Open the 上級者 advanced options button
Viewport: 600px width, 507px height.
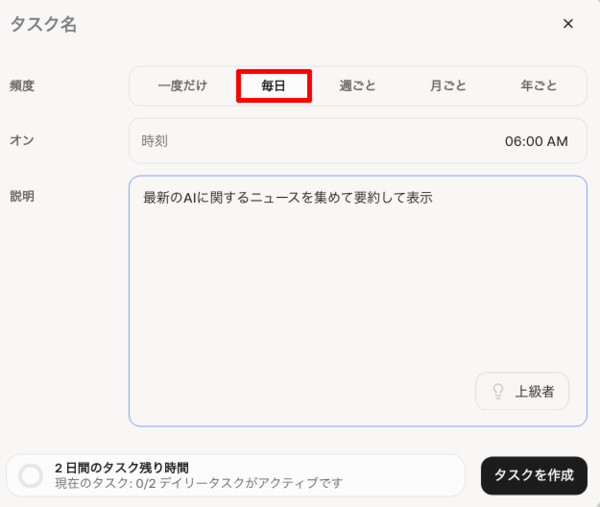(522, 391)
